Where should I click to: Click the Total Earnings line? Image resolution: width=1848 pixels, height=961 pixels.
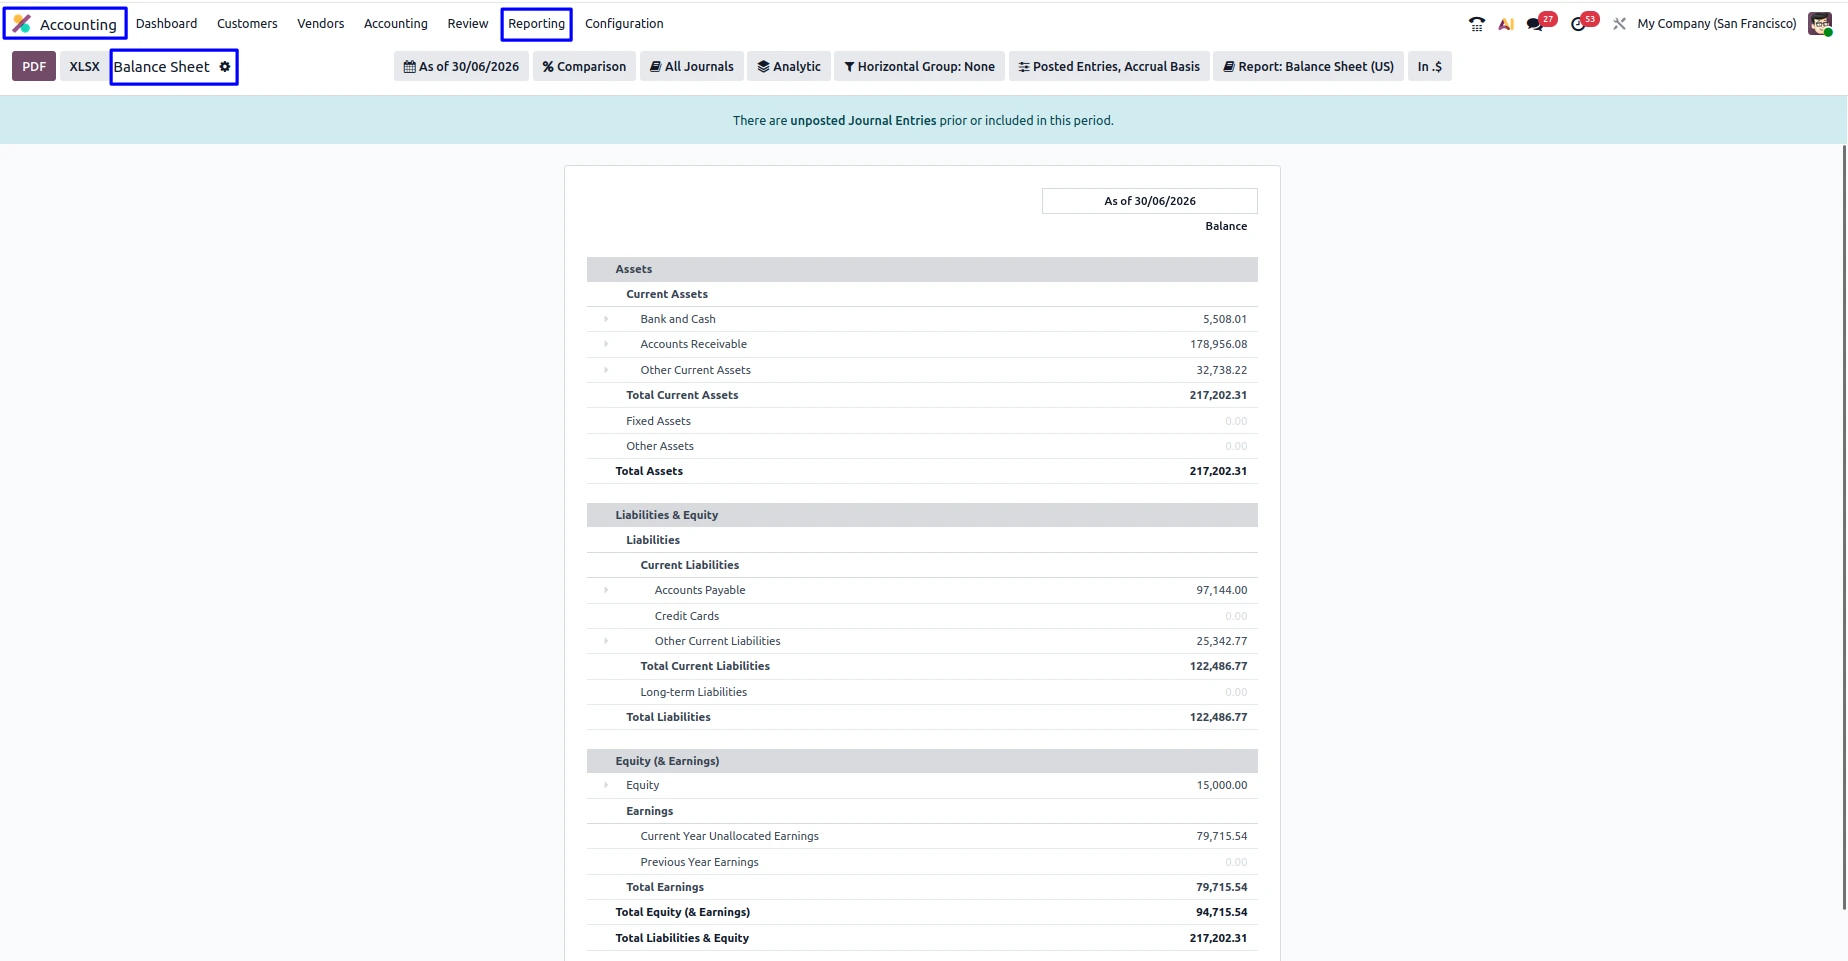point(922,887)
